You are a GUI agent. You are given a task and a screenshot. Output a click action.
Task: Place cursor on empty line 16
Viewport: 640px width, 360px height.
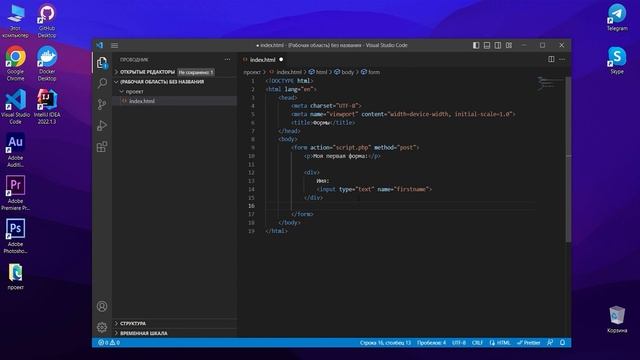point(400,206)
